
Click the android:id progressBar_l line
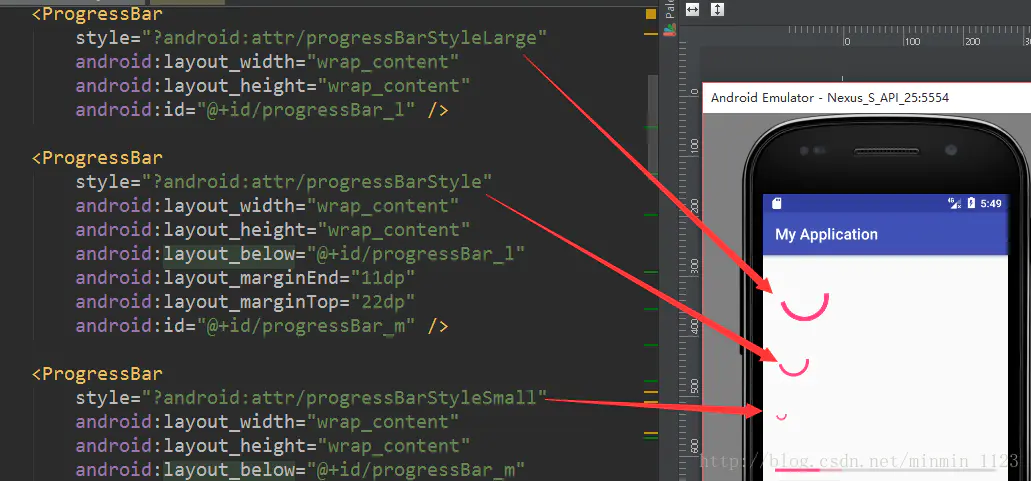pyautogui.click(x=262, y=110)
